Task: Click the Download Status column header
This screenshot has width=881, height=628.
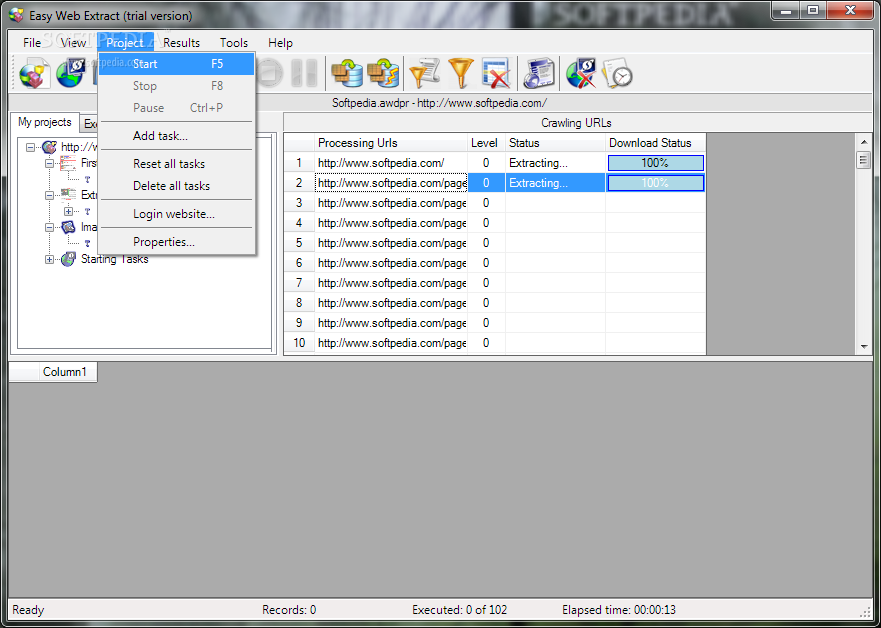Action: pos(656,143)
